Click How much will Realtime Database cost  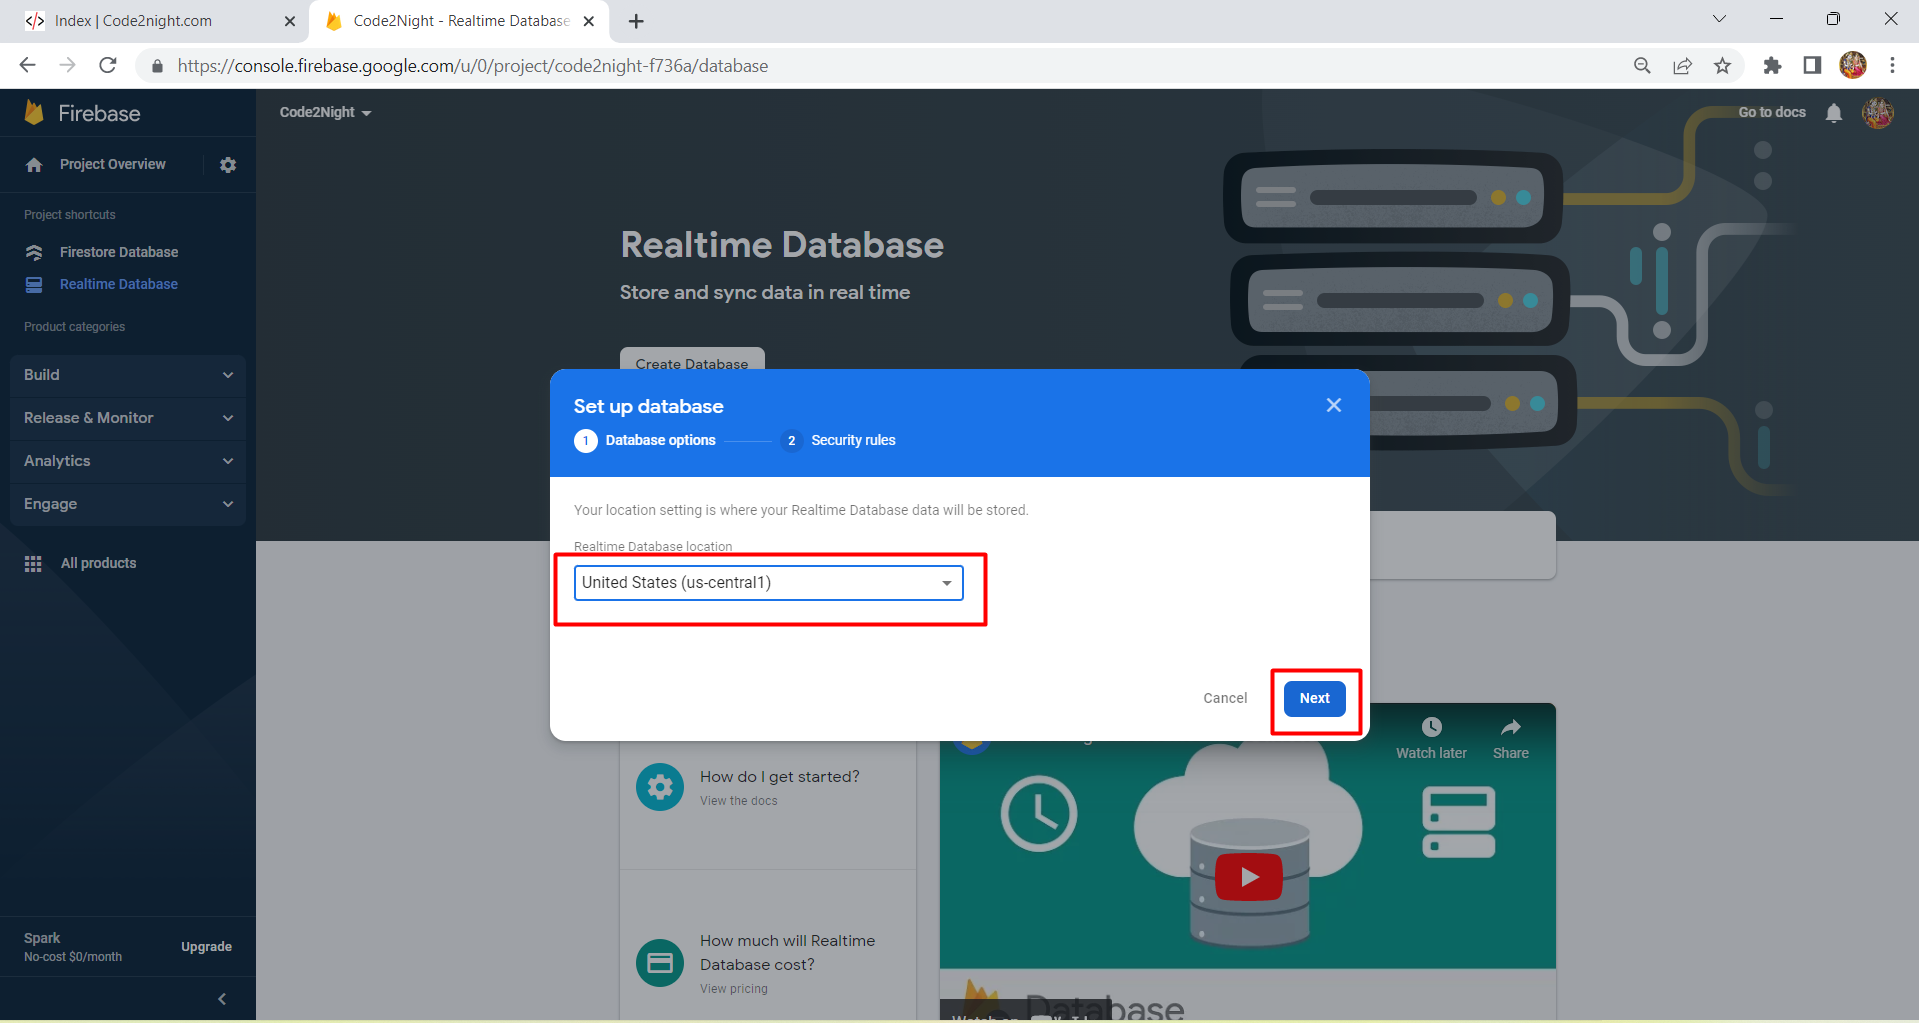click(788, 953)
